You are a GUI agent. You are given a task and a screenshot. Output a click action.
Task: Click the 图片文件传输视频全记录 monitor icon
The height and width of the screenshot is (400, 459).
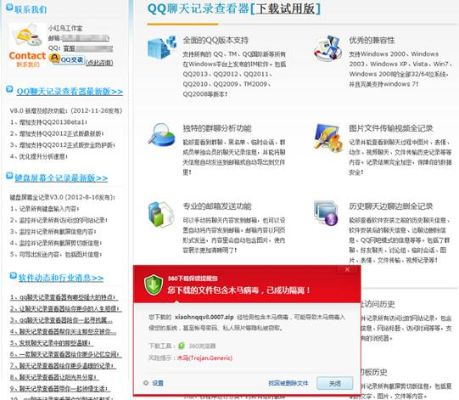(x=328, y=138)
